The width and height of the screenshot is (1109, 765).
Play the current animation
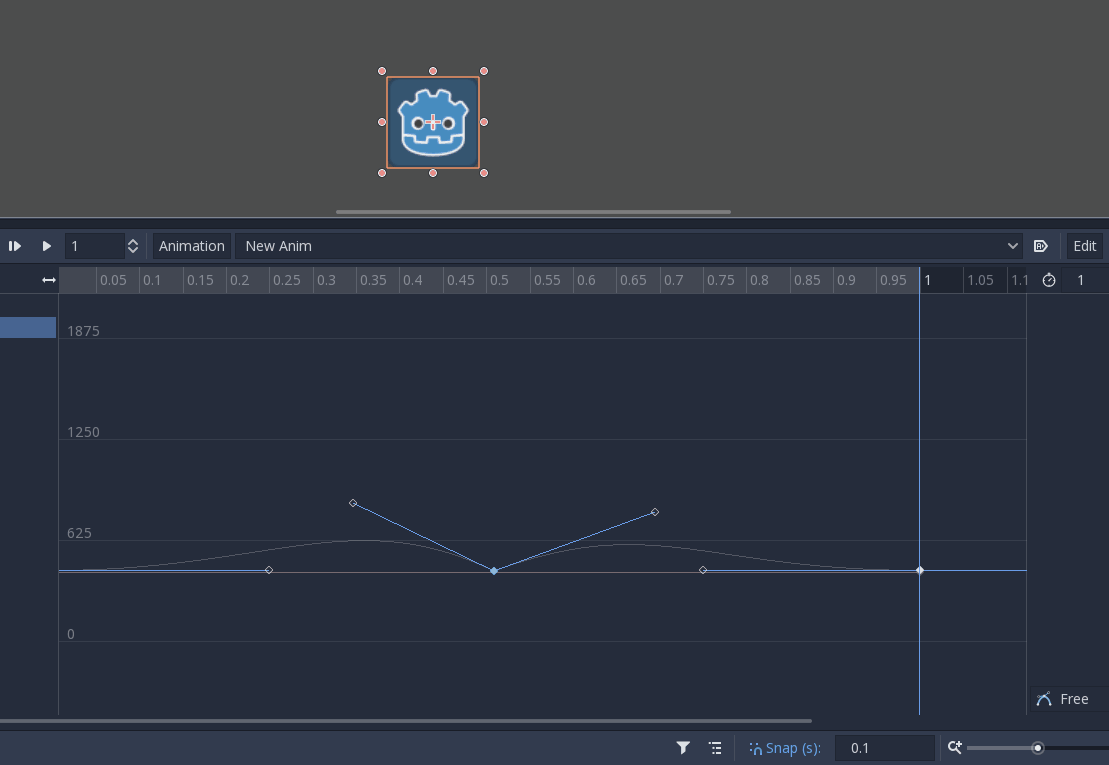47,245
